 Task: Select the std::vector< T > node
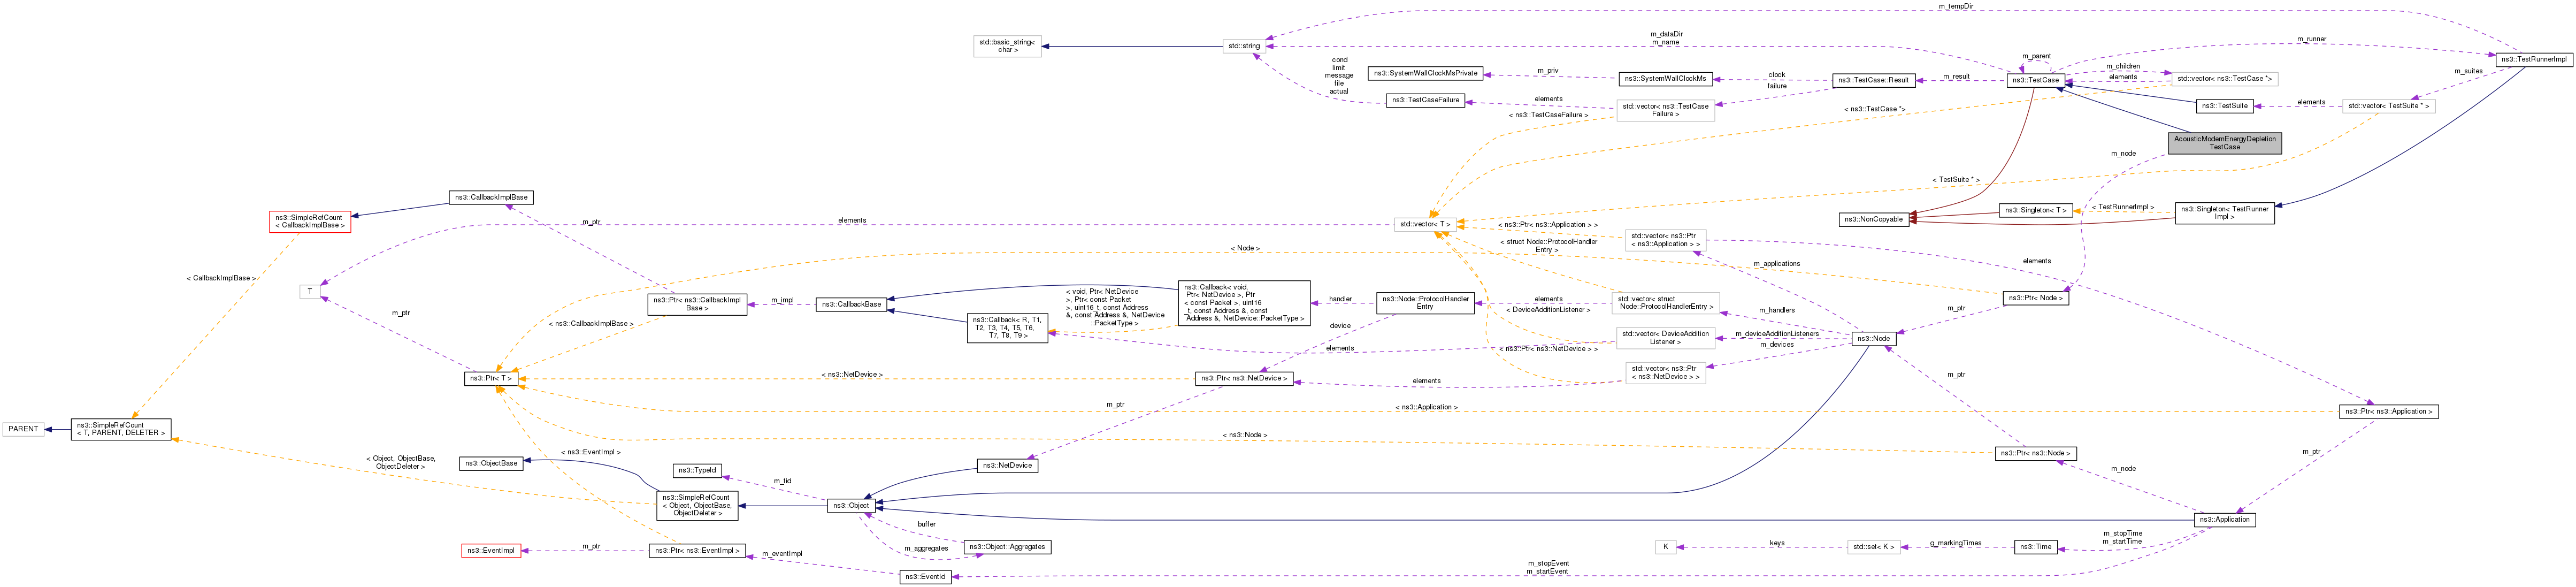1424,224
